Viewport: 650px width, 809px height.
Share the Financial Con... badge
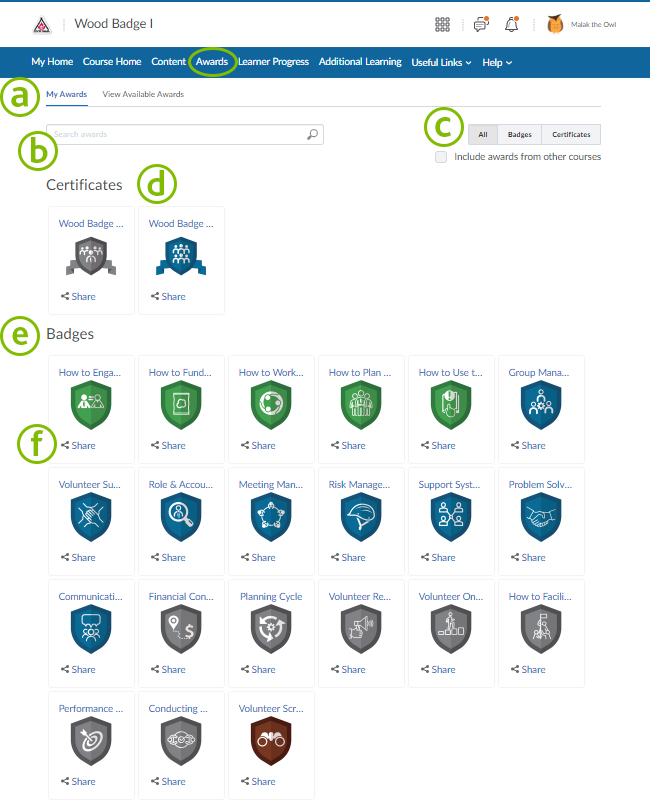(168, 670)
